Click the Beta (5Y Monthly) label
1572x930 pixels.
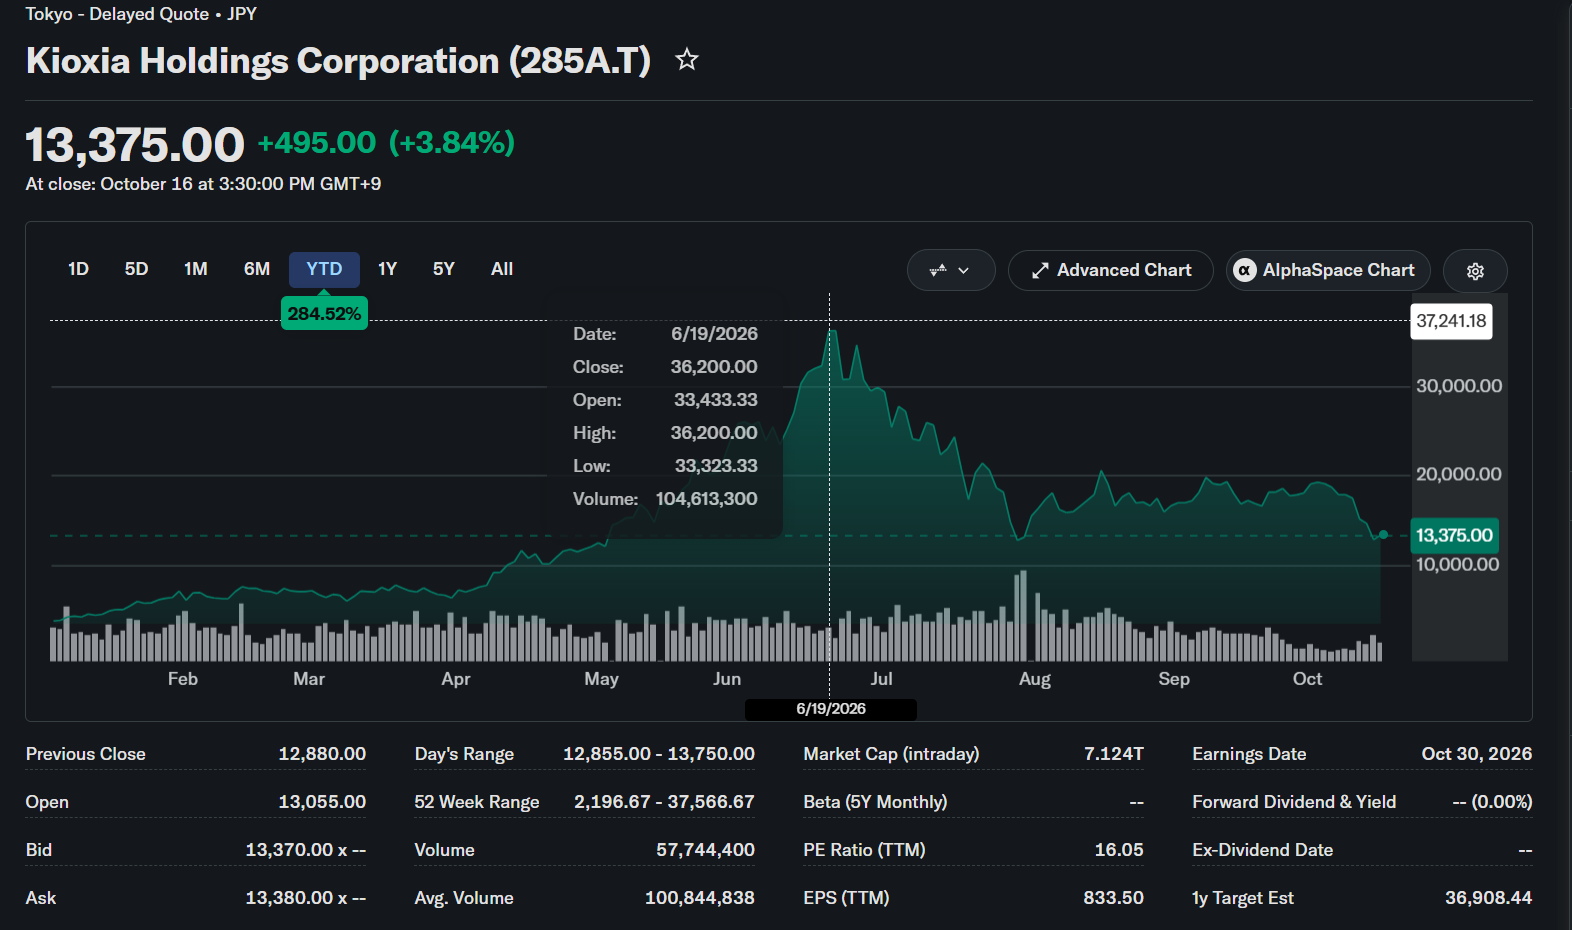pos(875,802)
